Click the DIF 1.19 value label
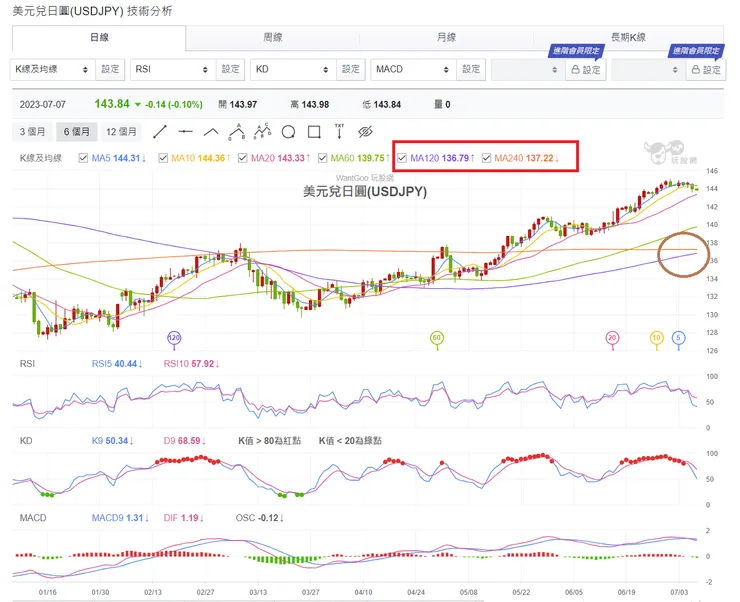The height and width of the screenshot is (602, 740). pos(184,518)
